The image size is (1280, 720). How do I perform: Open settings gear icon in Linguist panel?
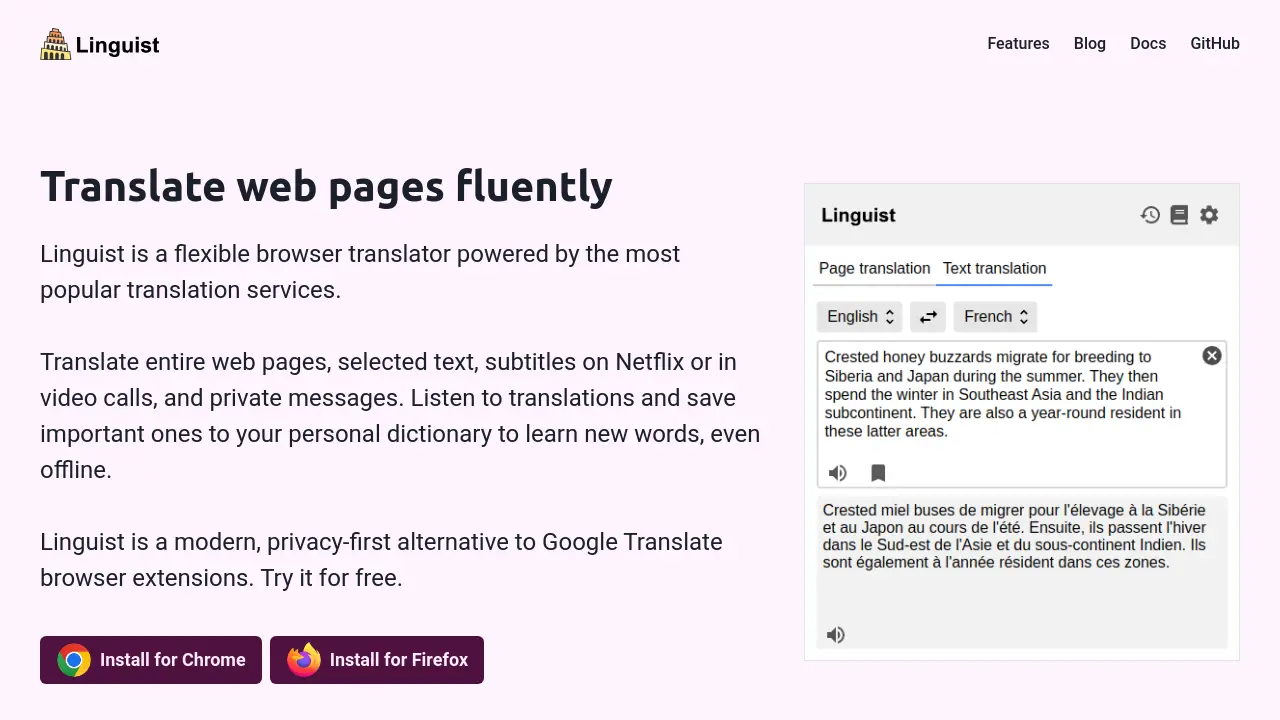(x=1209, y=215)
